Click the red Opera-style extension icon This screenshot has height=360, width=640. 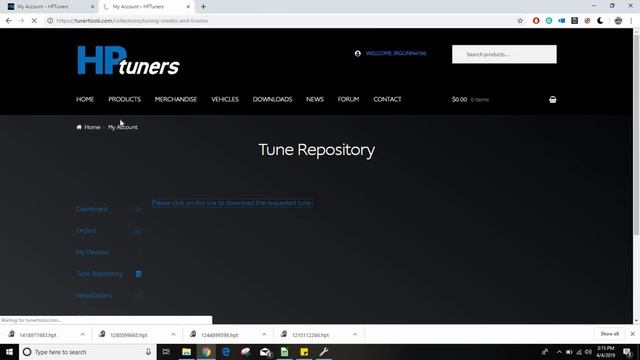point(536,20)
